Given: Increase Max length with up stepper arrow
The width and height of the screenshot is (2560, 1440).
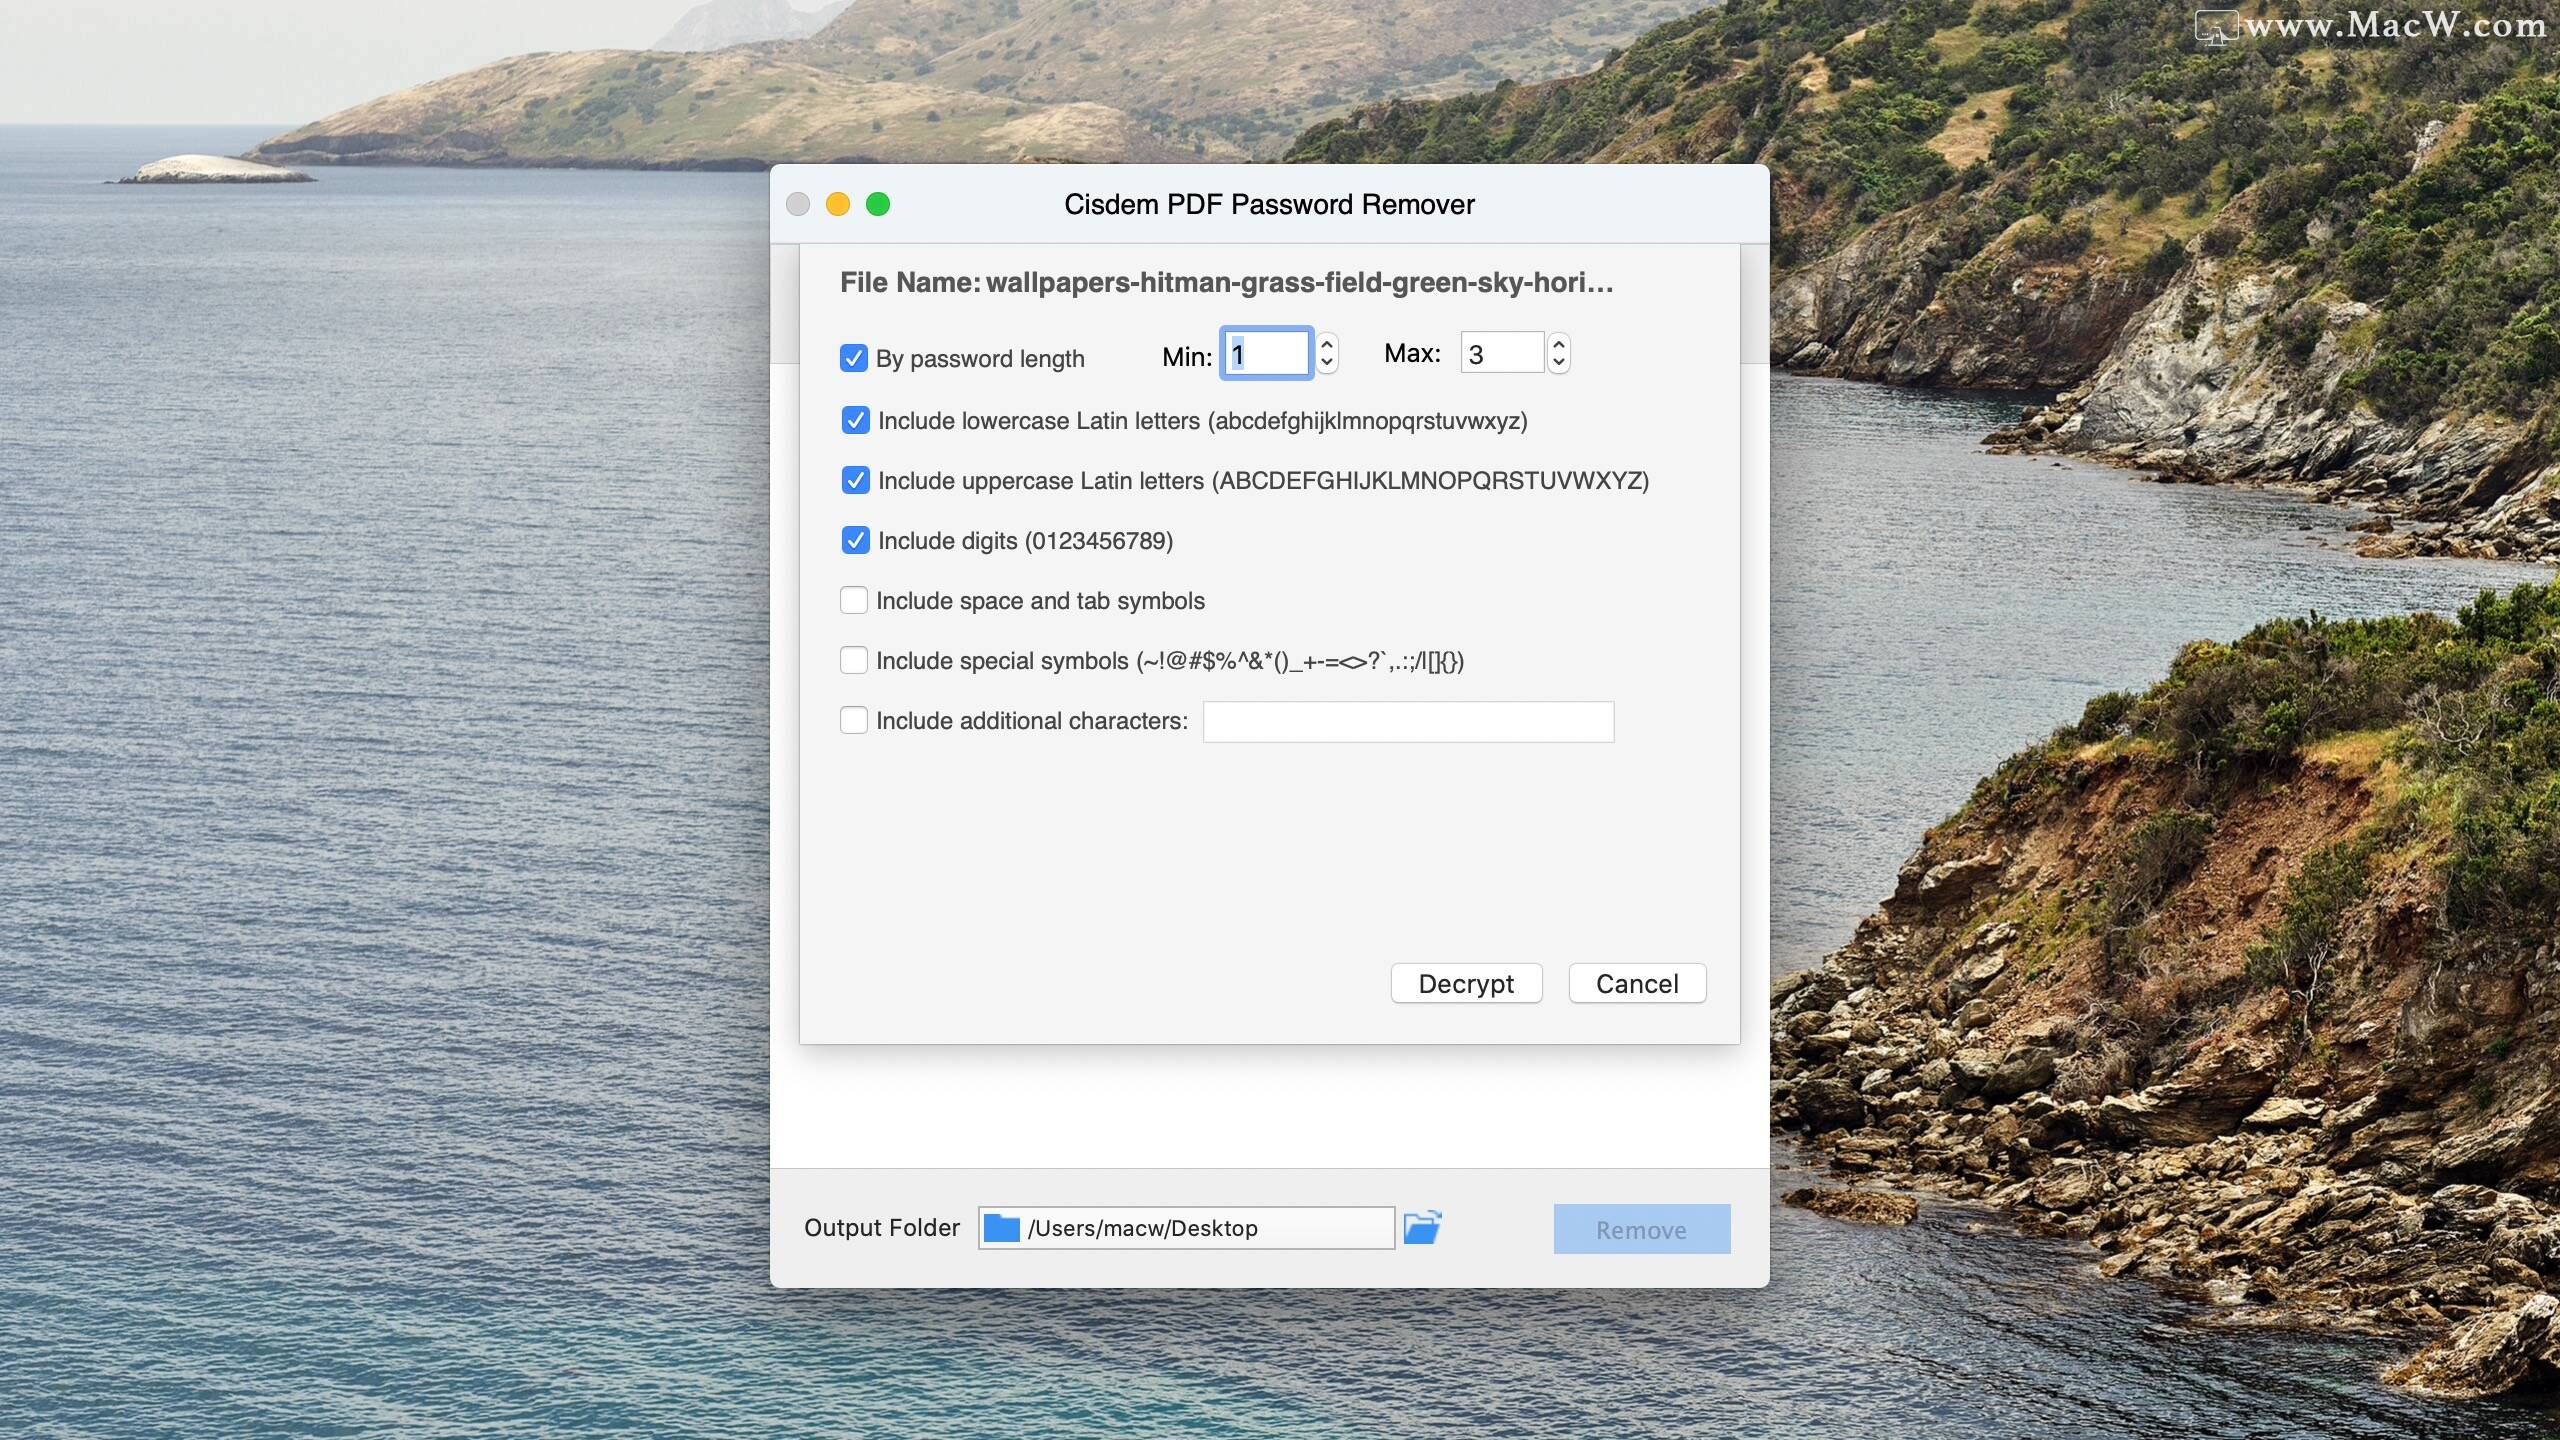Looking at the screenshot, I should tap(1558, 344).
